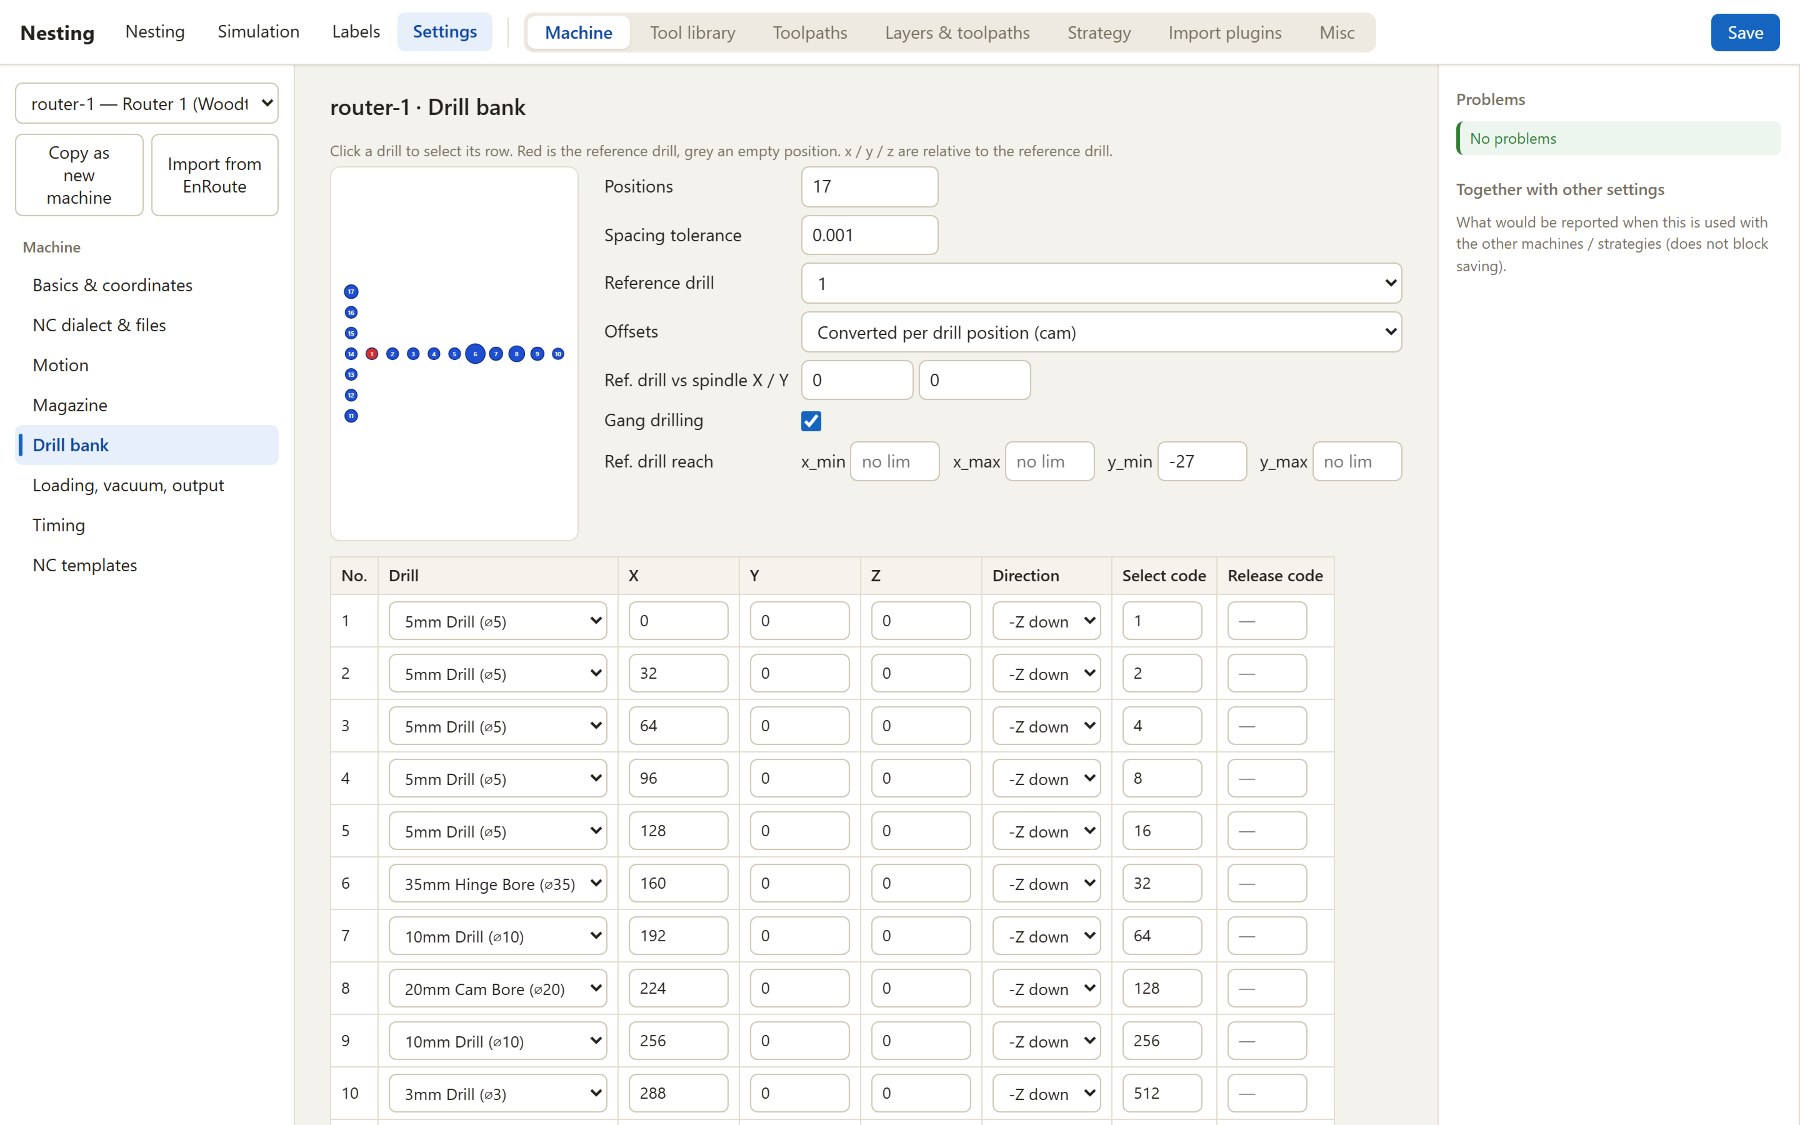Open the router-1 machine selector dropdown

pyautogui.click(x=147, y=104)
